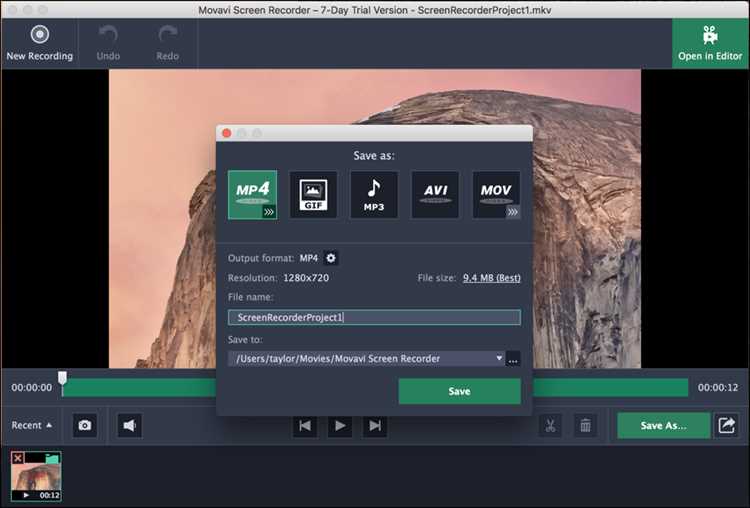Start a New Recording
This screenshot has height=508, width=750.
click(40, 44)
